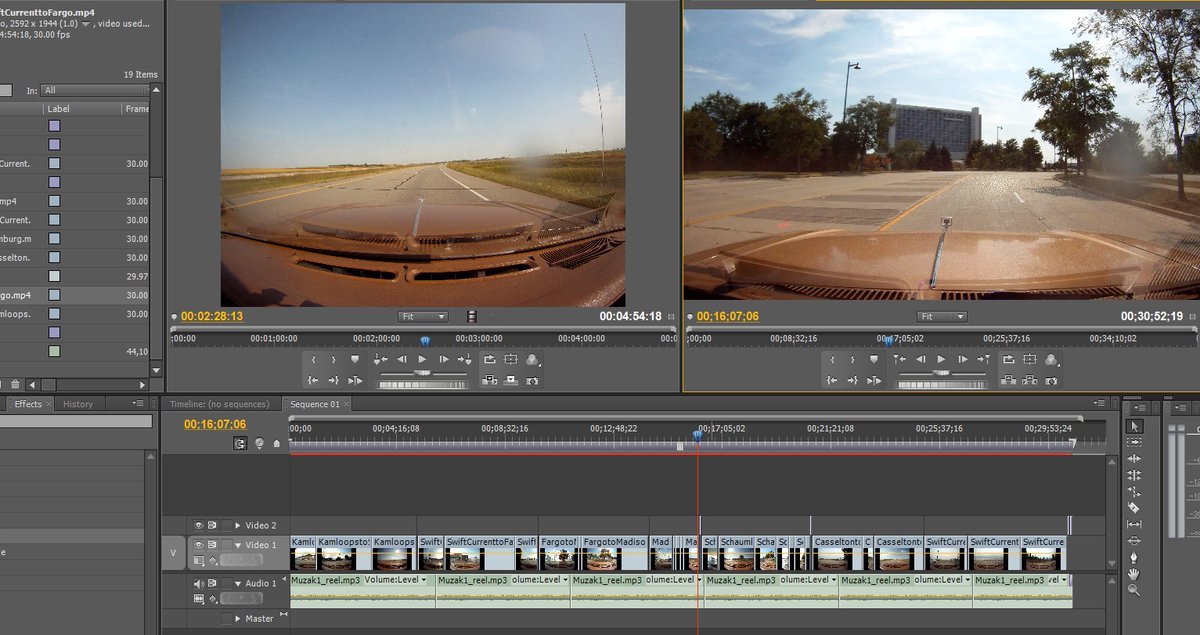1200x635 pixels.
Task: Hide the Video 1 track output
Action: pyautogui.click(x=199, y=545)
